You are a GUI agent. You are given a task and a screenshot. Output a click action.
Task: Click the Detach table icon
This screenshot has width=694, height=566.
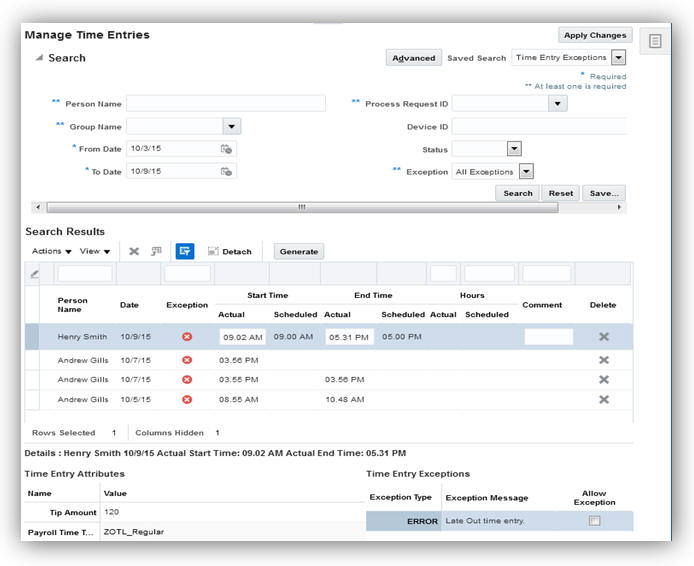pos(229,251)
